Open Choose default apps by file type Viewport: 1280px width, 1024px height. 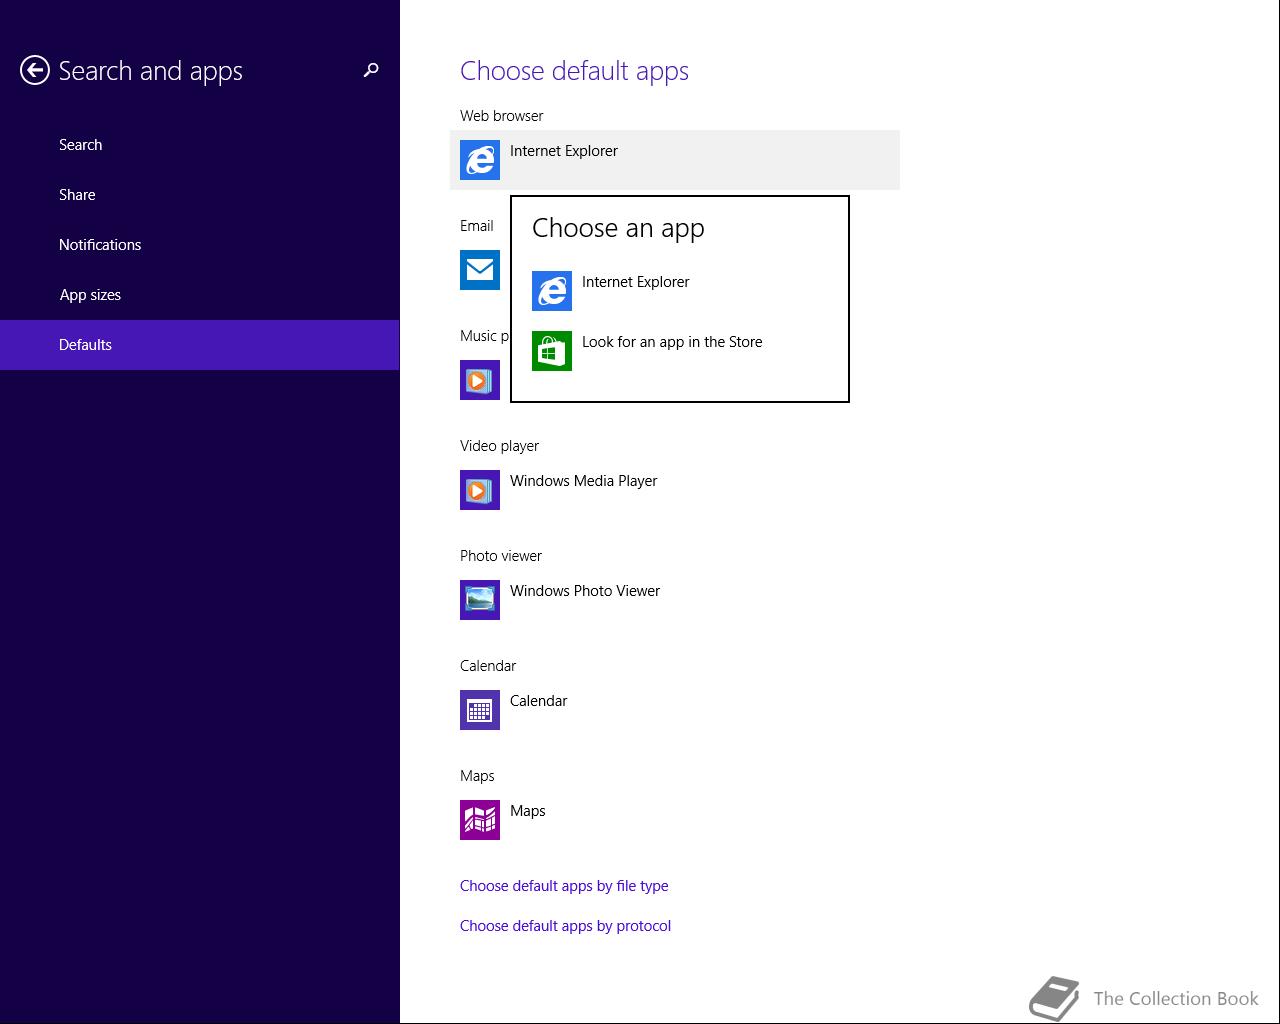(x=564, y=886)
